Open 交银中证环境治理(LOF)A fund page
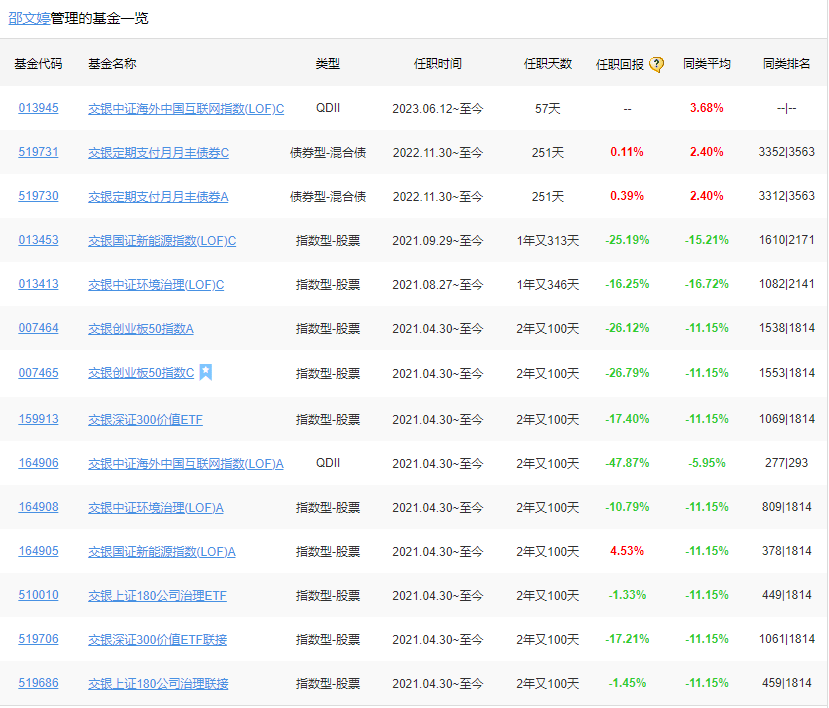Image resolution: width=829 pixels, height=708 pixels. point(156,508)
